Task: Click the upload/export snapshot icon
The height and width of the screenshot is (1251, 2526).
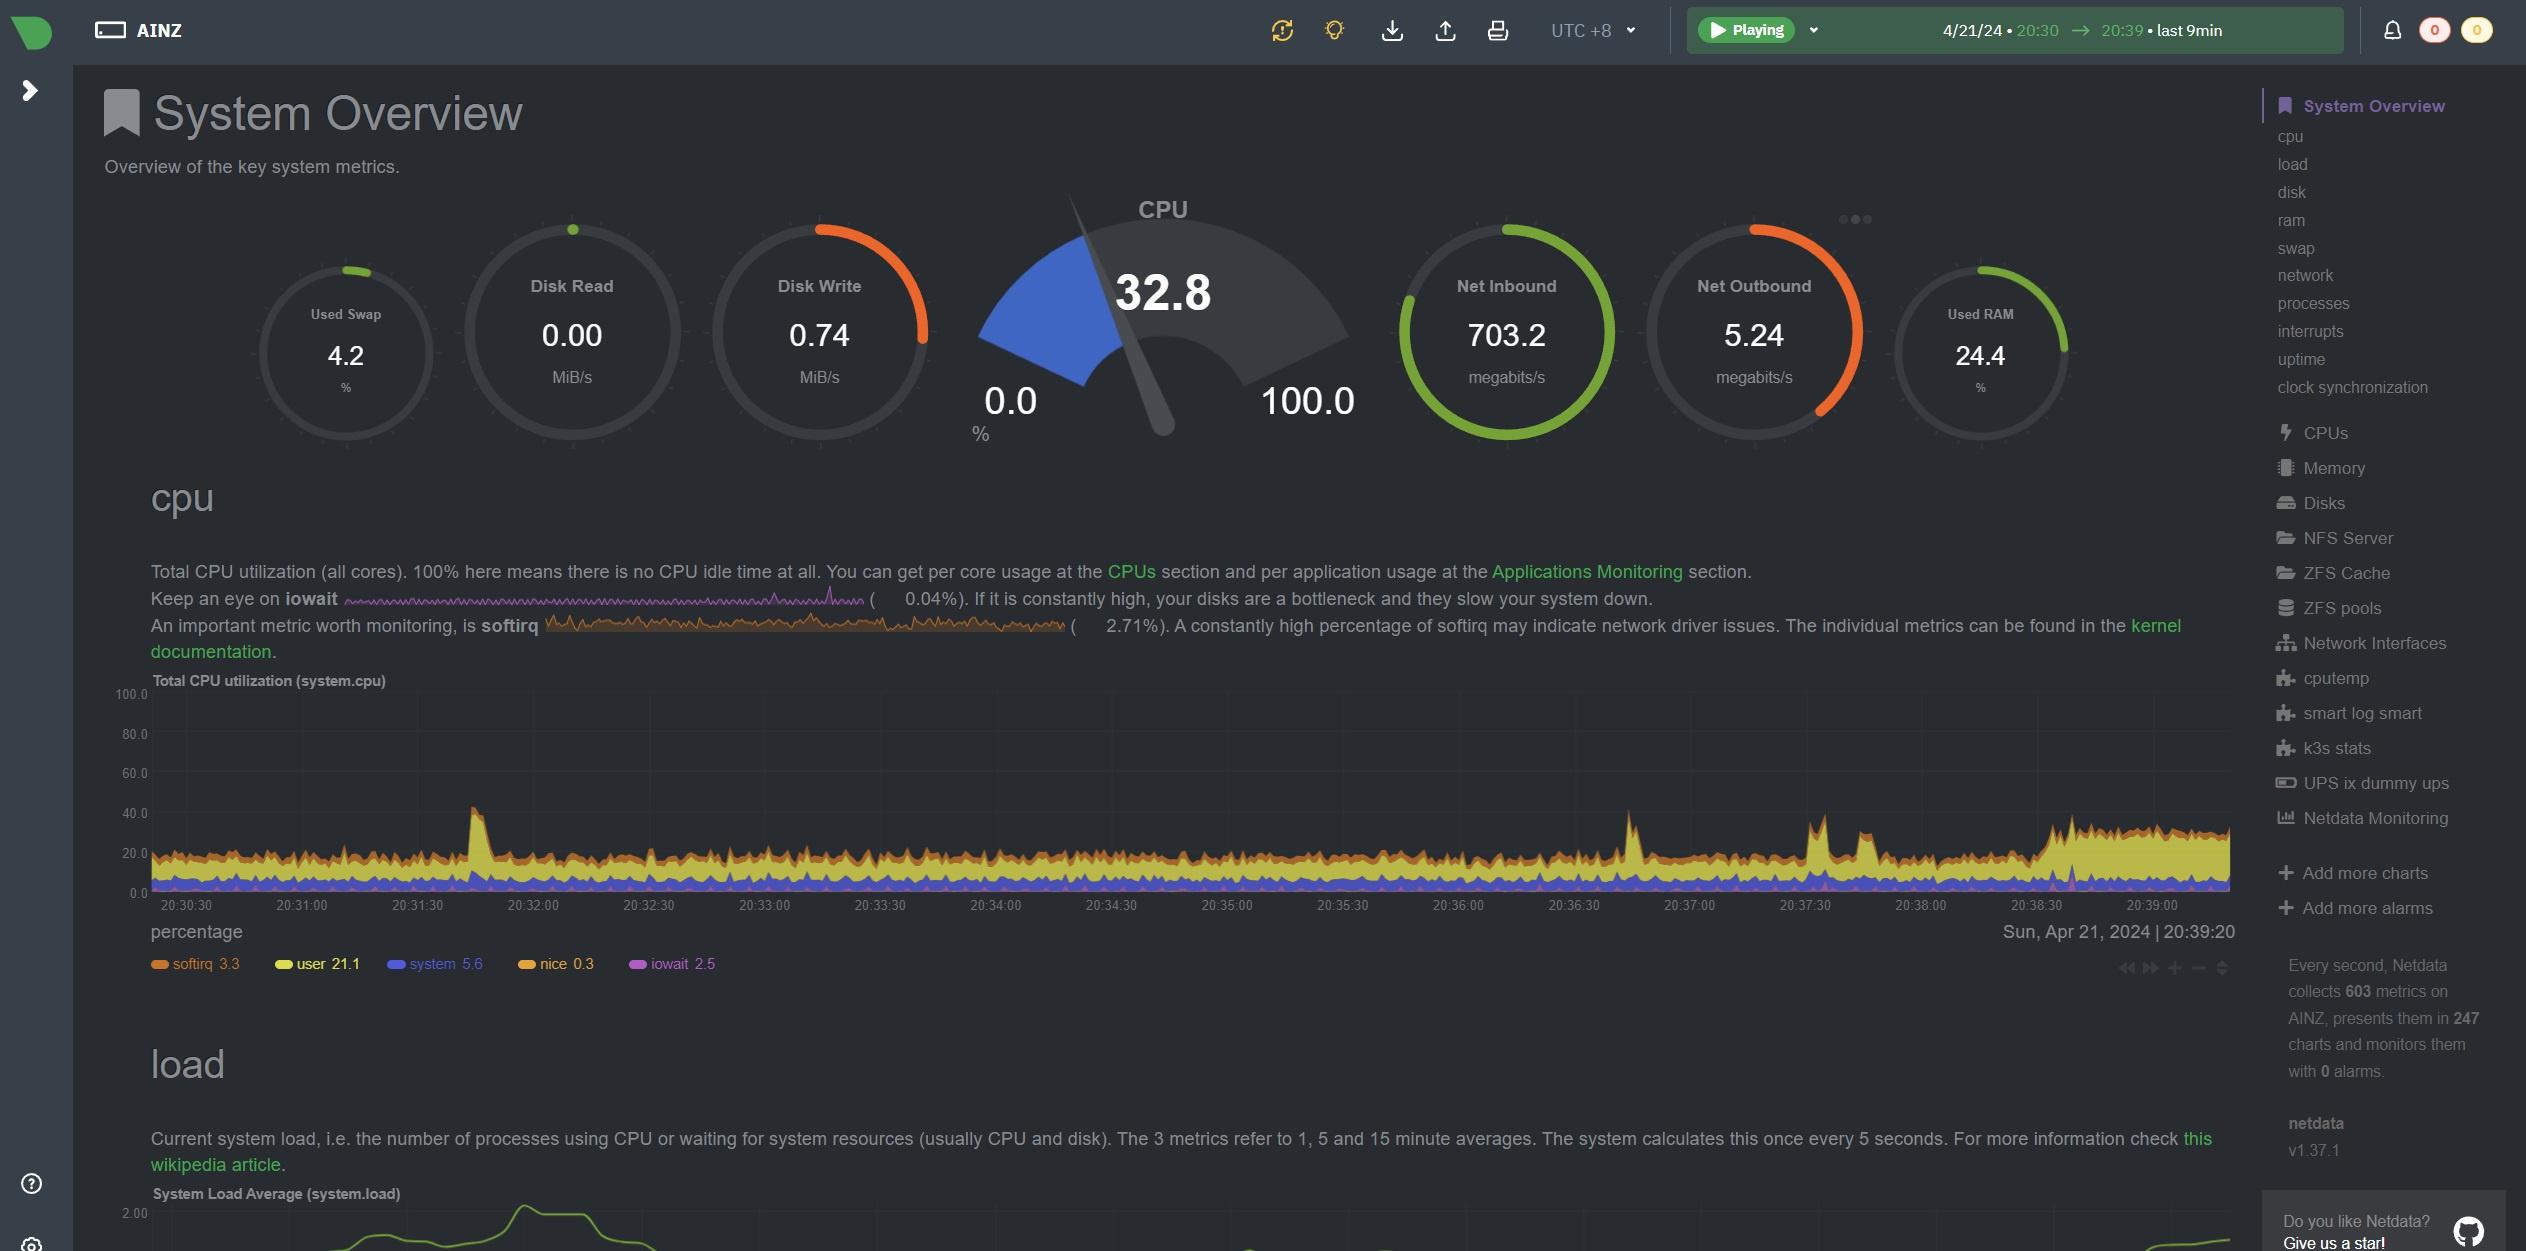Action: (x=1445, y=31)
